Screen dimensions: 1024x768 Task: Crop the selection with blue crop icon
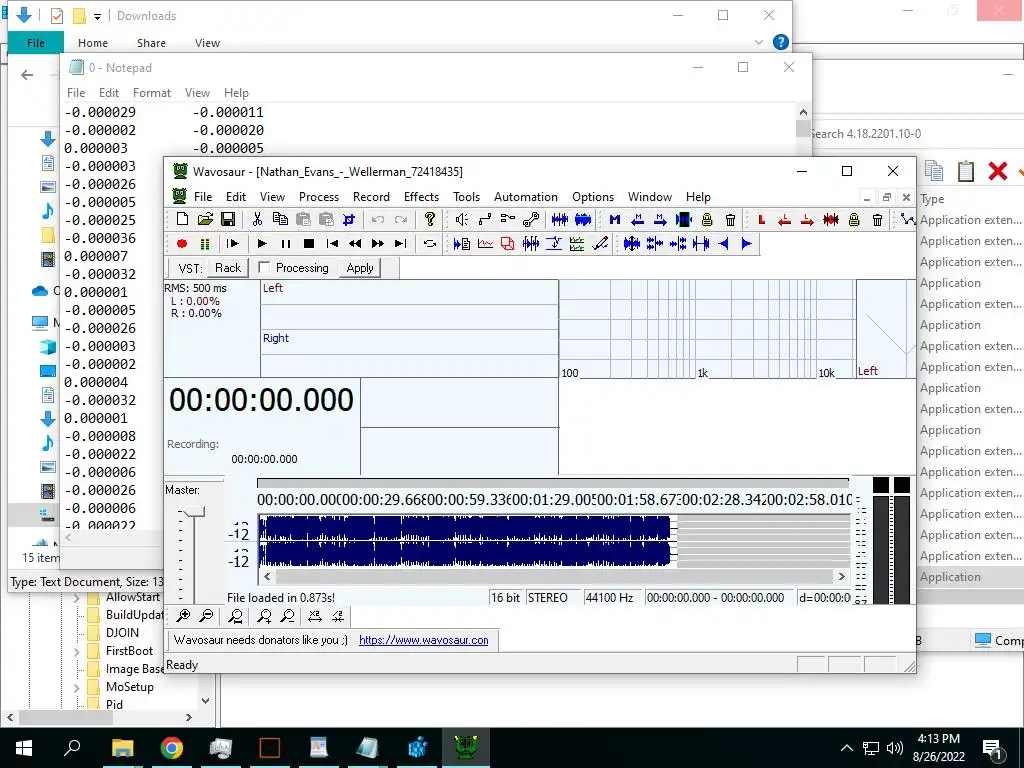[x=349, y=219]
